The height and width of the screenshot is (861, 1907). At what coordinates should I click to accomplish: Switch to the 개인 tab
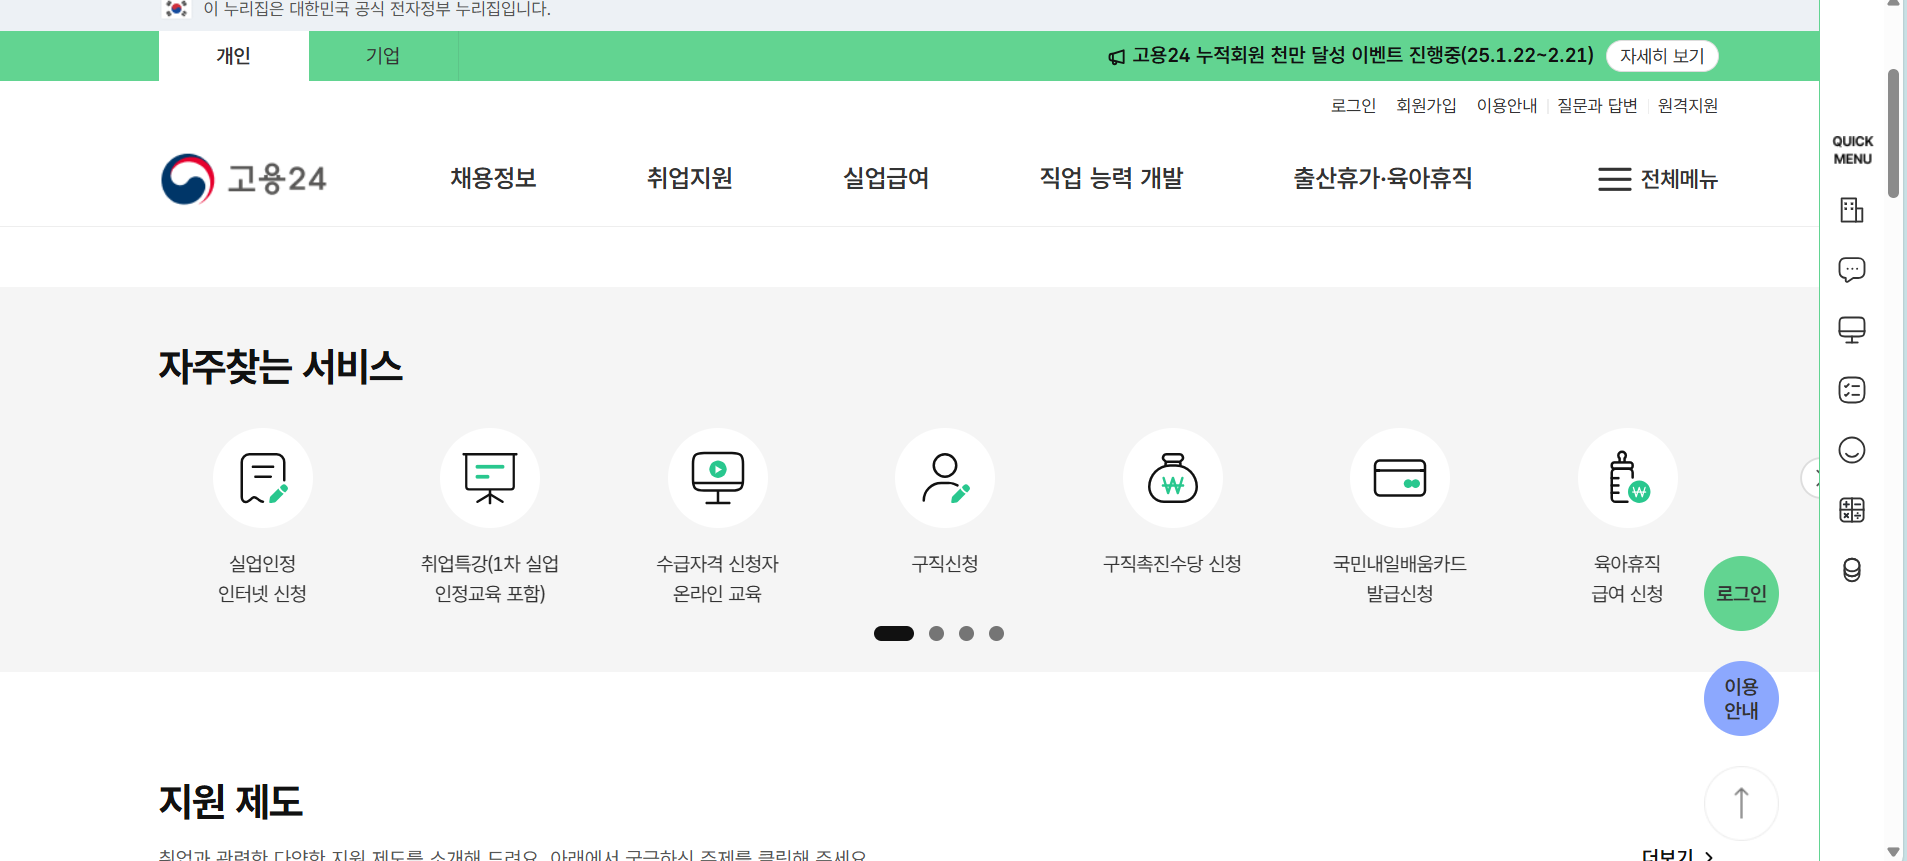pos(234,56)
